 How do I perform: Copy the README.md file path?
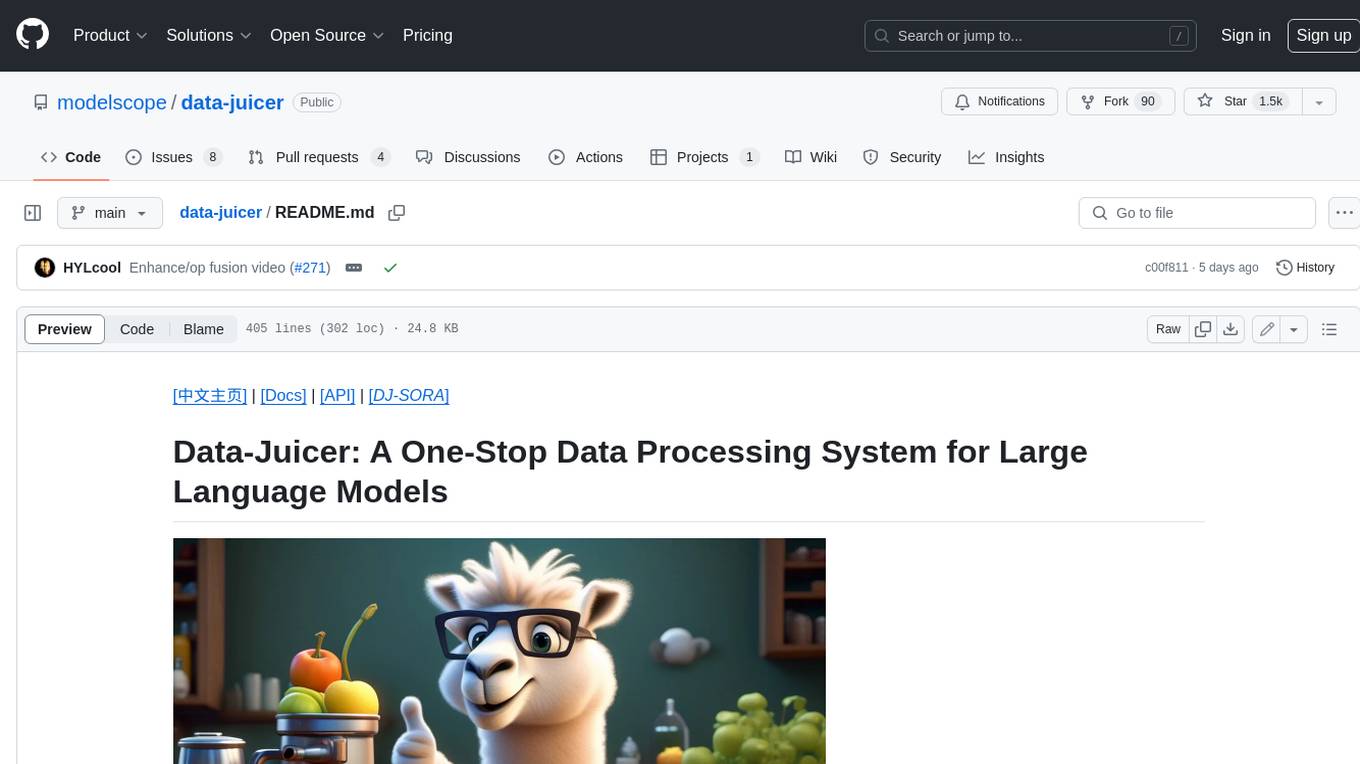click(x=397, y=213)
